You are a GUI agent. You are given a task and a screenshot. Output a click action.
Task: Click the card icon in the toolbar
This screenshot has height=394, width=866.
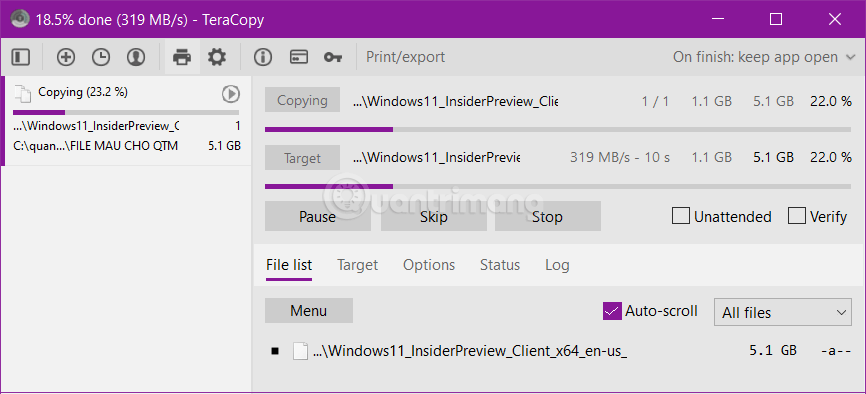click(x=299, y=57)
